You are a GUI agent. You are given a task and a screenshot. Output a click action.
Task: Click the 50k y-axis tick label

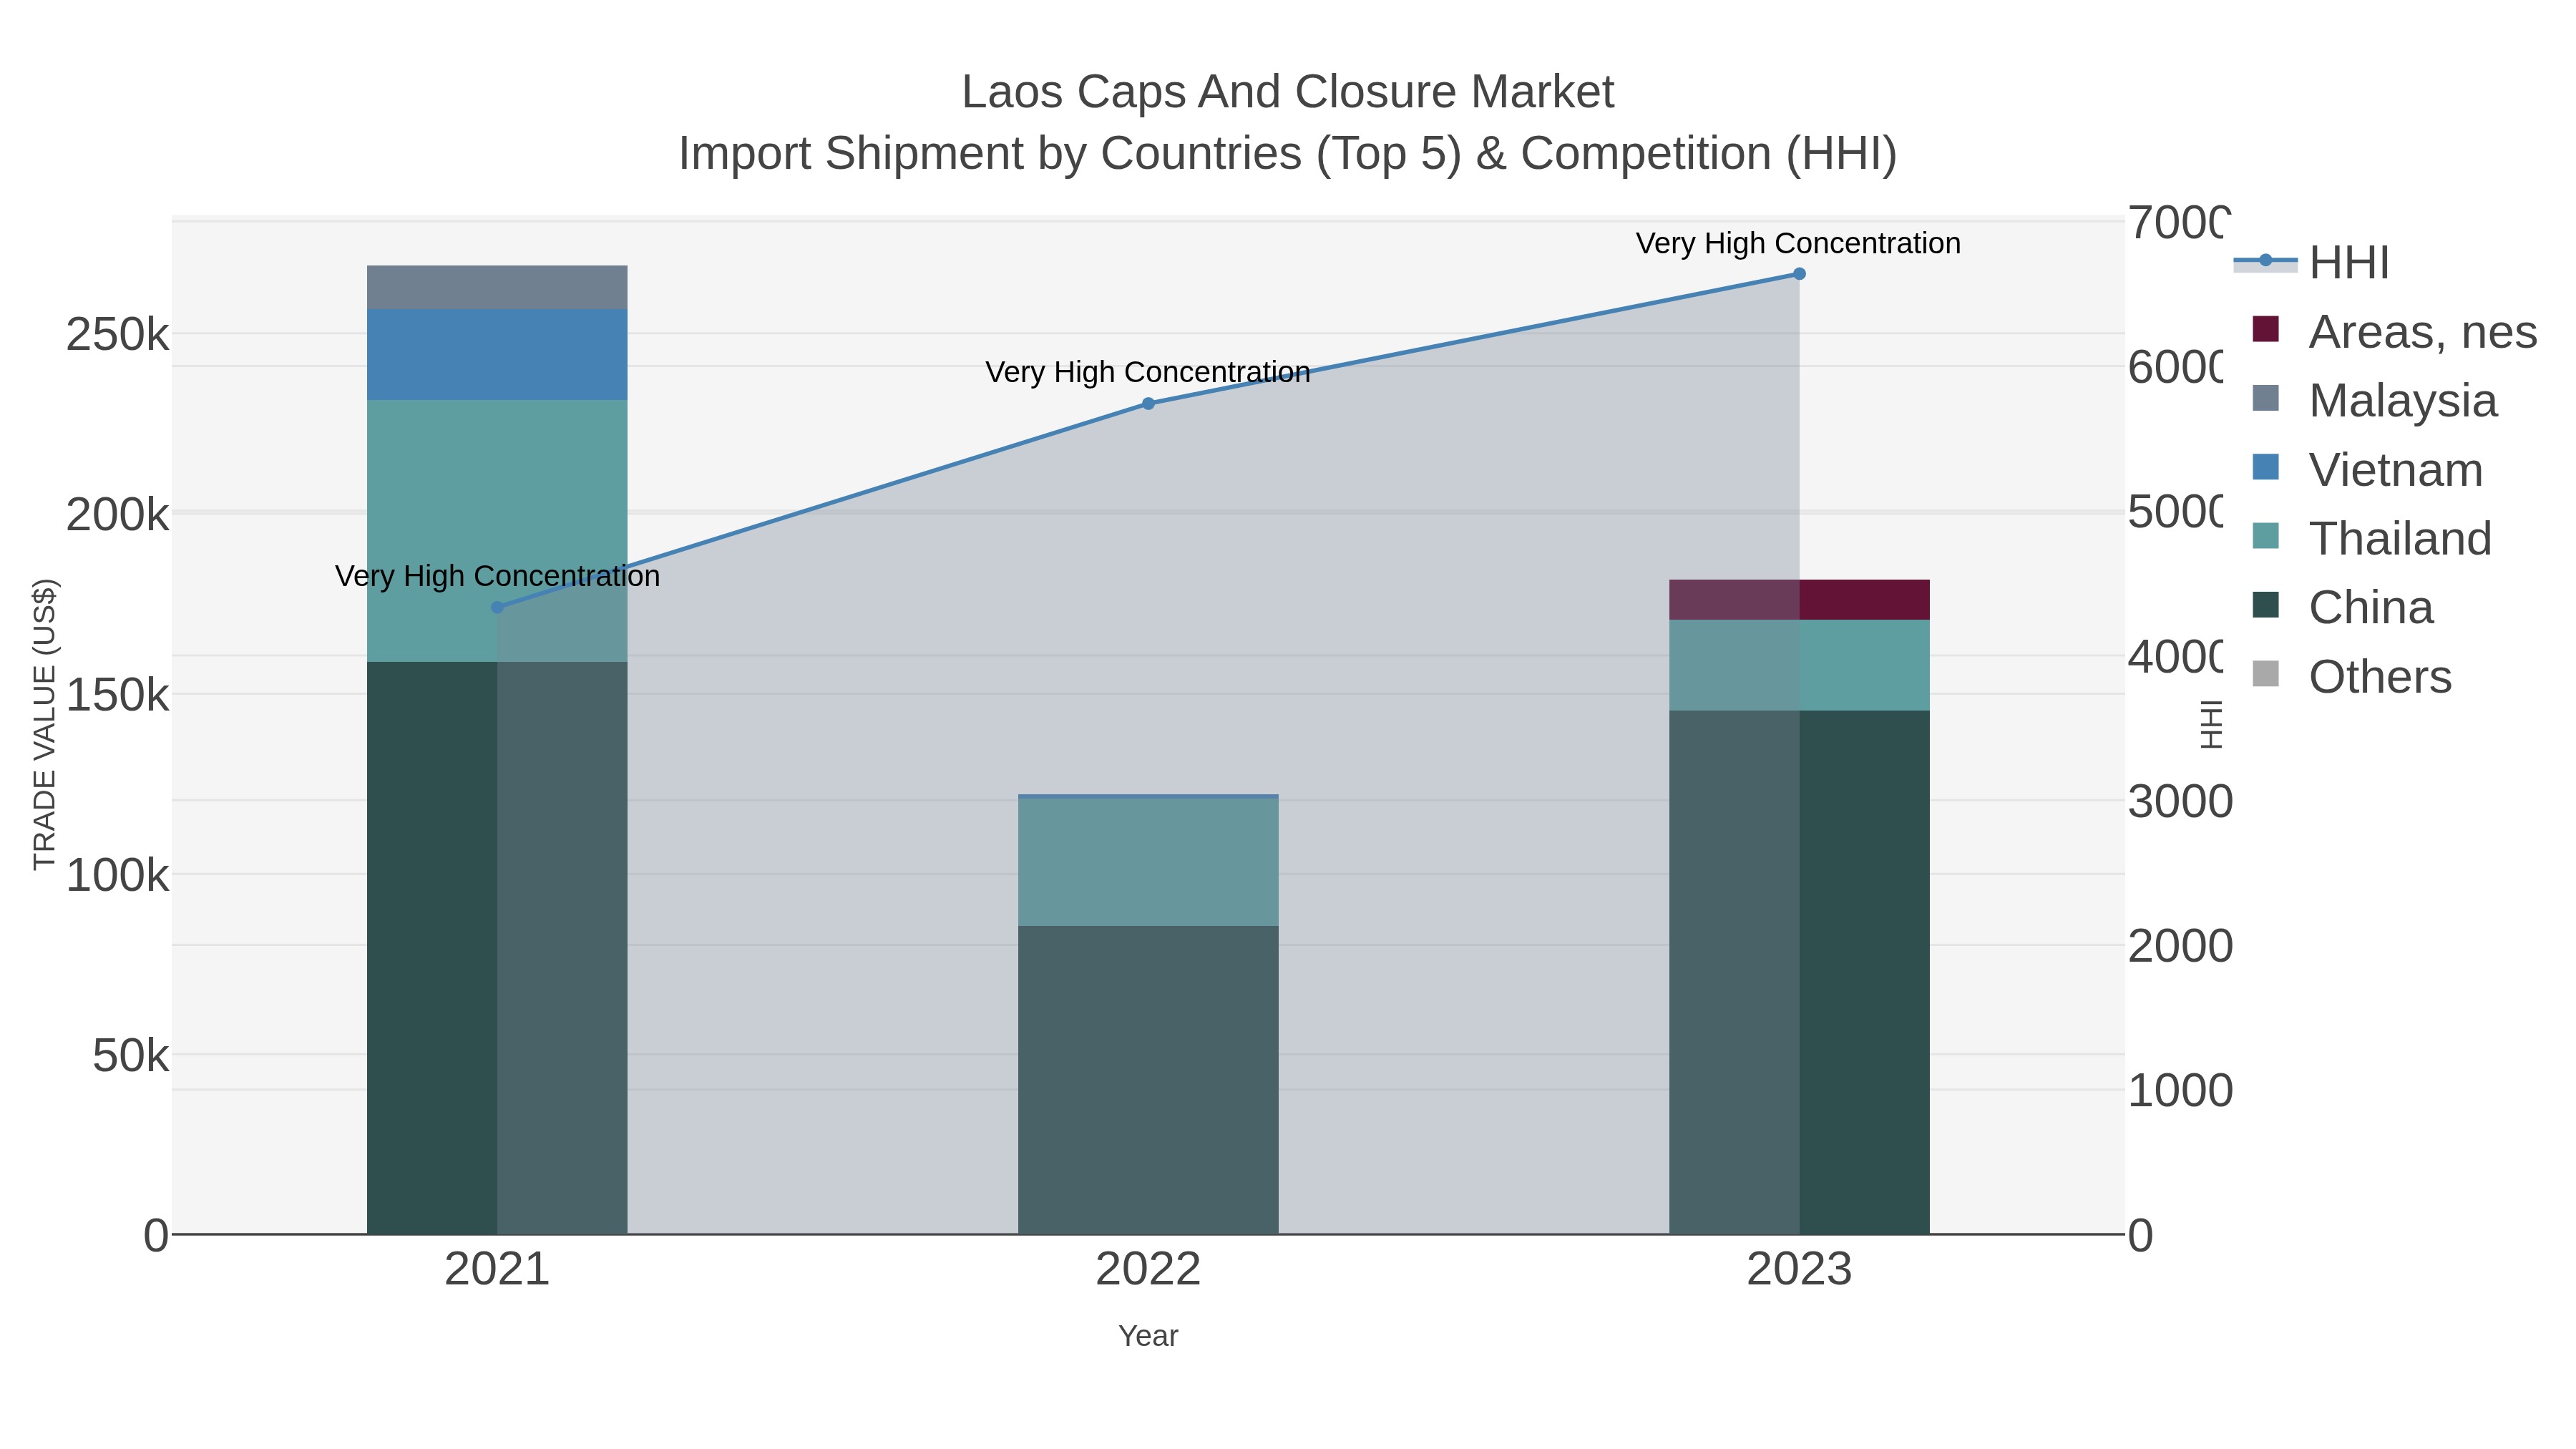[130, 1055]
